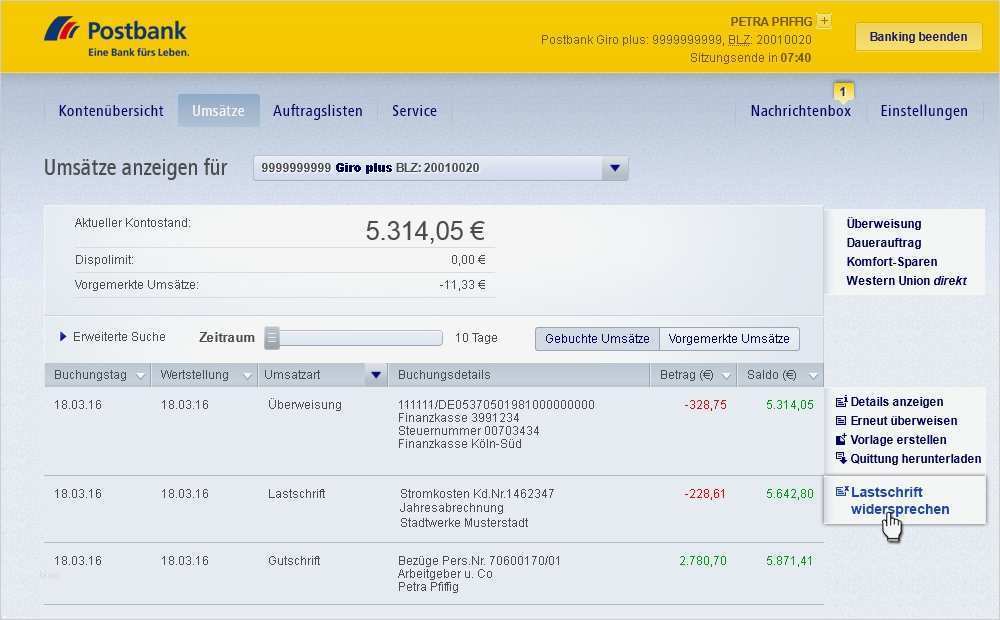
Task: Switch to Auftragslisten tab
Action: [x=318, y=111]
